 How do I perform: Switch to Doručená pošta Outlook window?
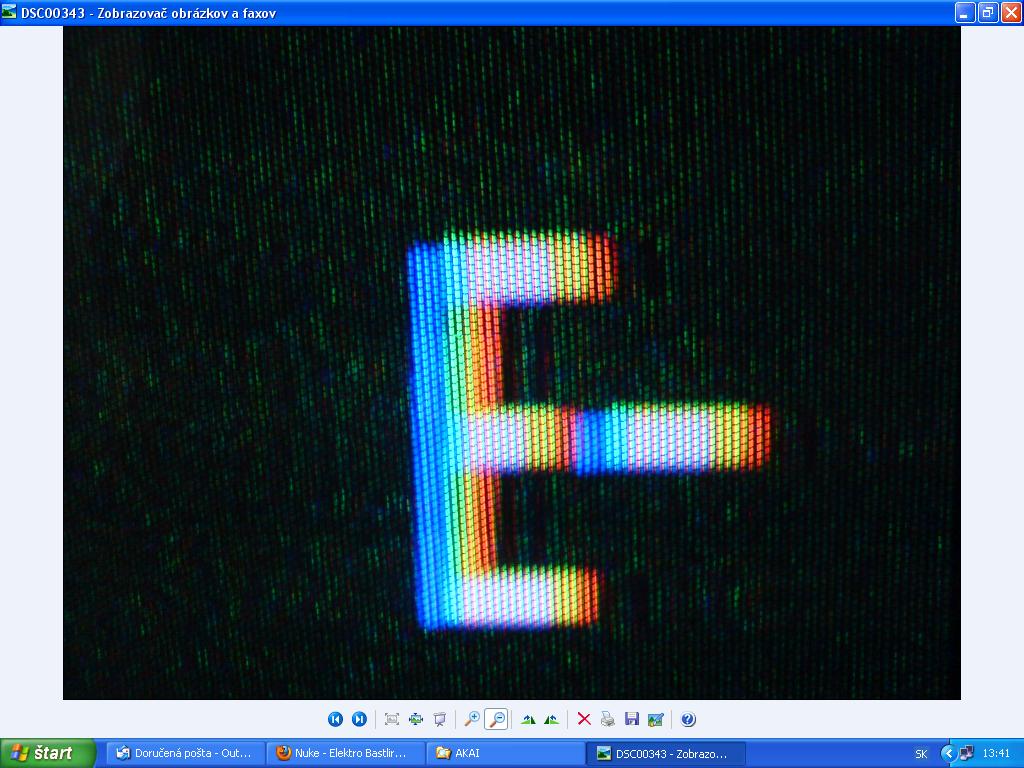[185, 753]
